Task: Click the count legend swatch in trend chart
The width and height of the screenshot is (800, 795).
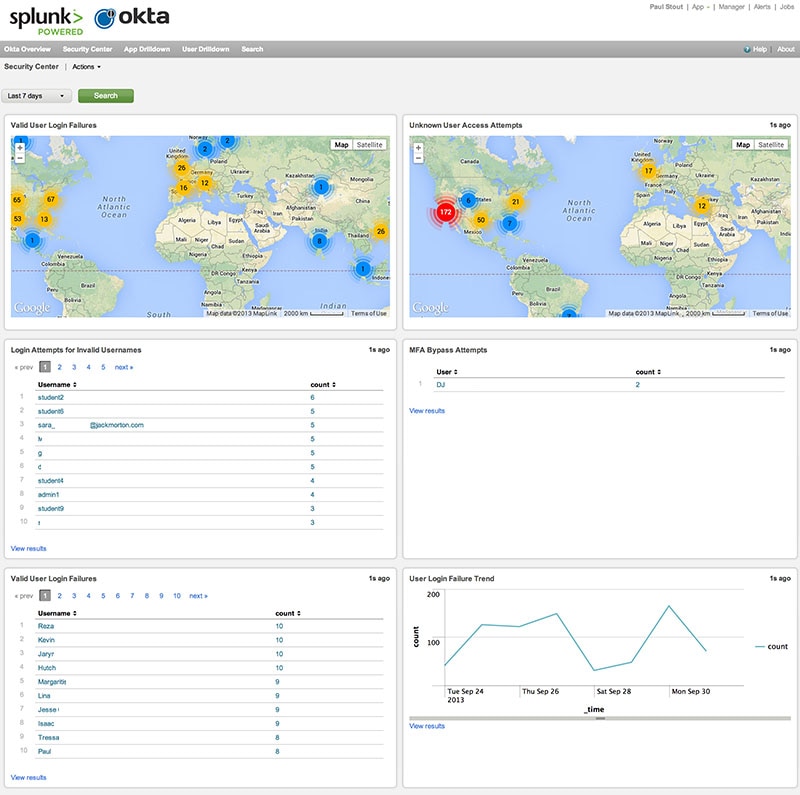Action: 759,647
